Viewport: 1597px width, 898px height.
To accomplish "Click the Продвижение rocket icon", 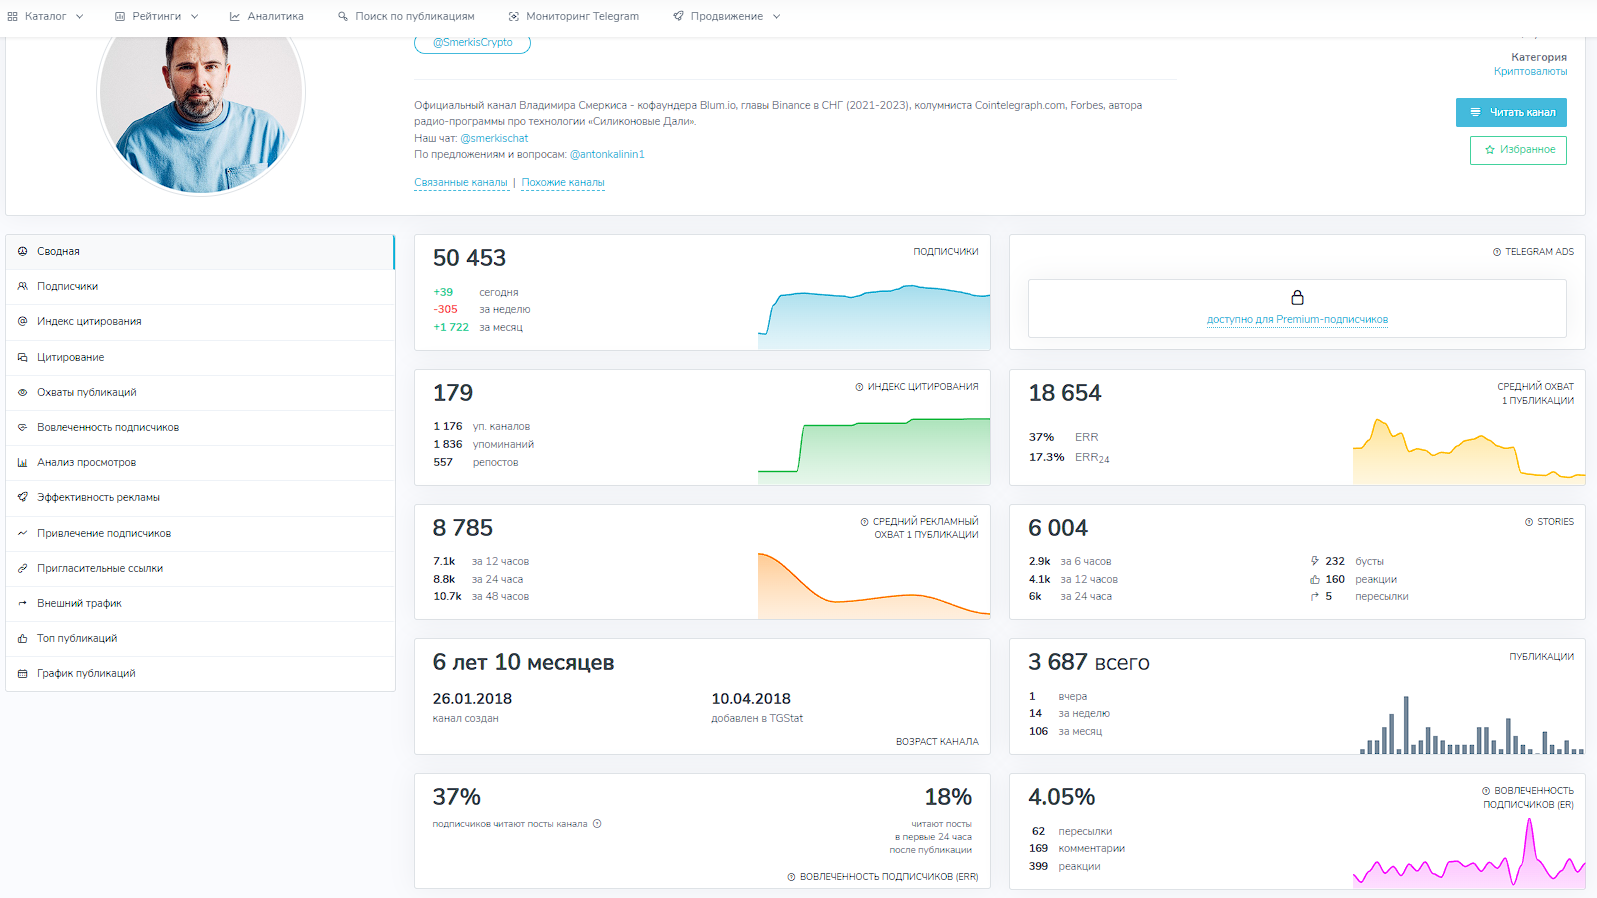I will pyautogui.click(x=678, y=16).
